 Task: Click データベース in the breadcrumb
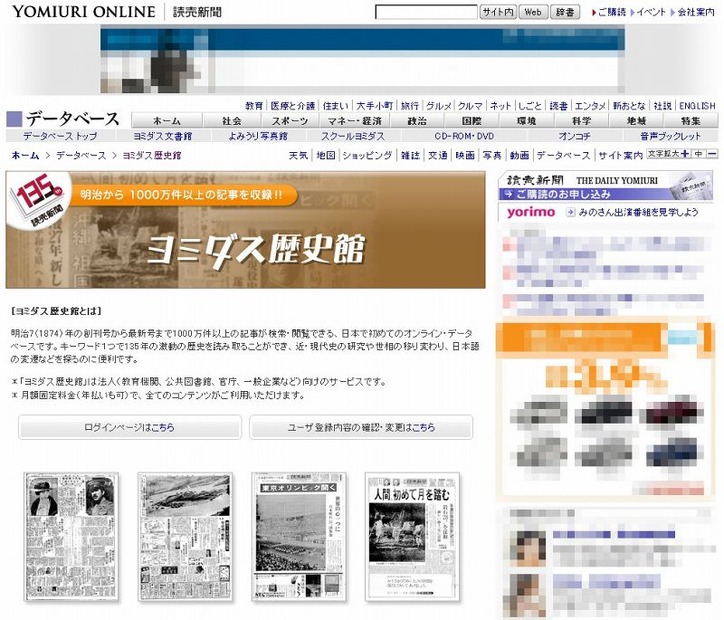point(81,155)
